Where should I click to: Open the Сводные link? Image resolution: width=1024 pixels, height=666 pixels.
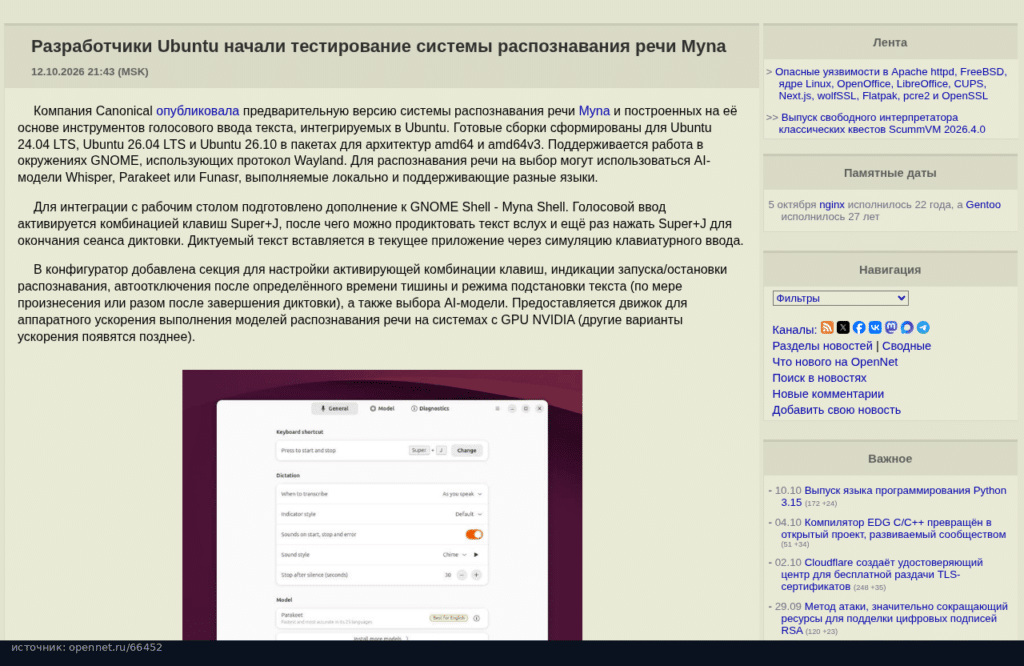[906, 346]
